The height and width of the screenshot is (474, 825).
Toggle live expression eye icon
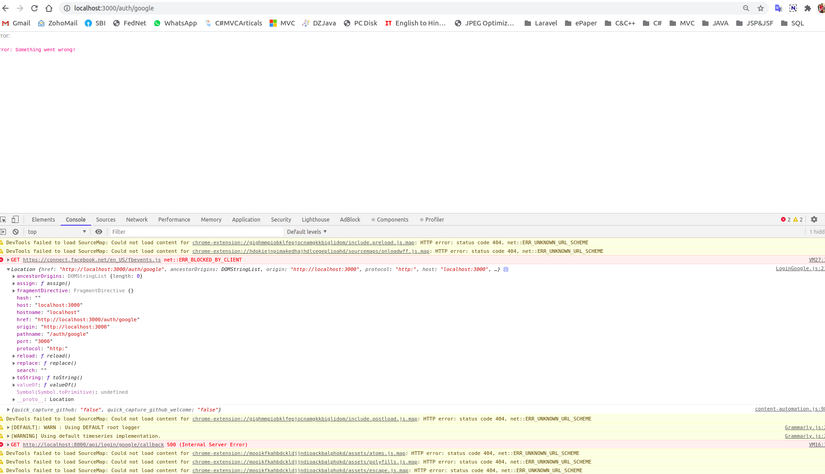click(x=98, y=231)
